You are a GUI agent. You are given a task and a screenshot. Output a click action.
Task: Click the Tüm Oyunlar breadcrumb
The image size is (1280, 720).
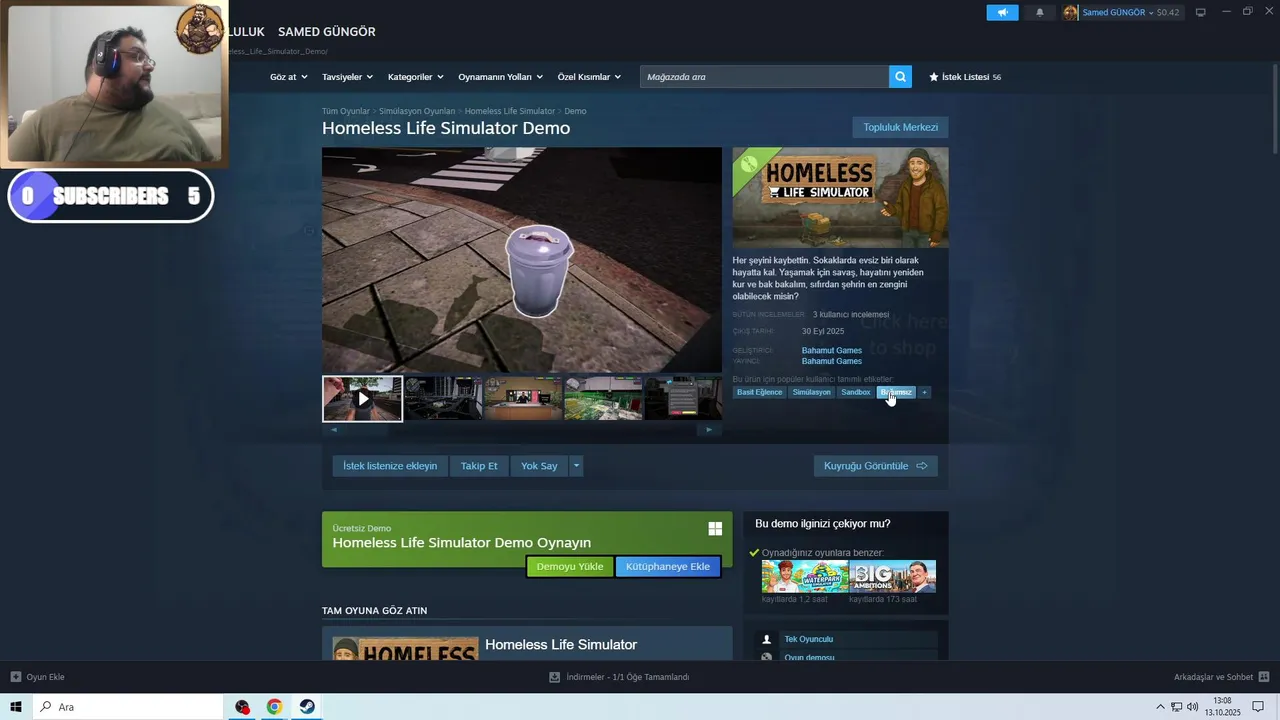click(x=346, y=111)
